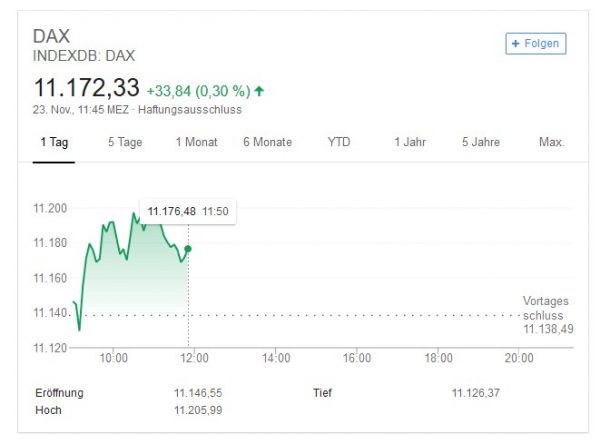Viewport: 600px width, 444px height.
Task: Open the 1 Monat chart range
Action: [x=196, y=142]
